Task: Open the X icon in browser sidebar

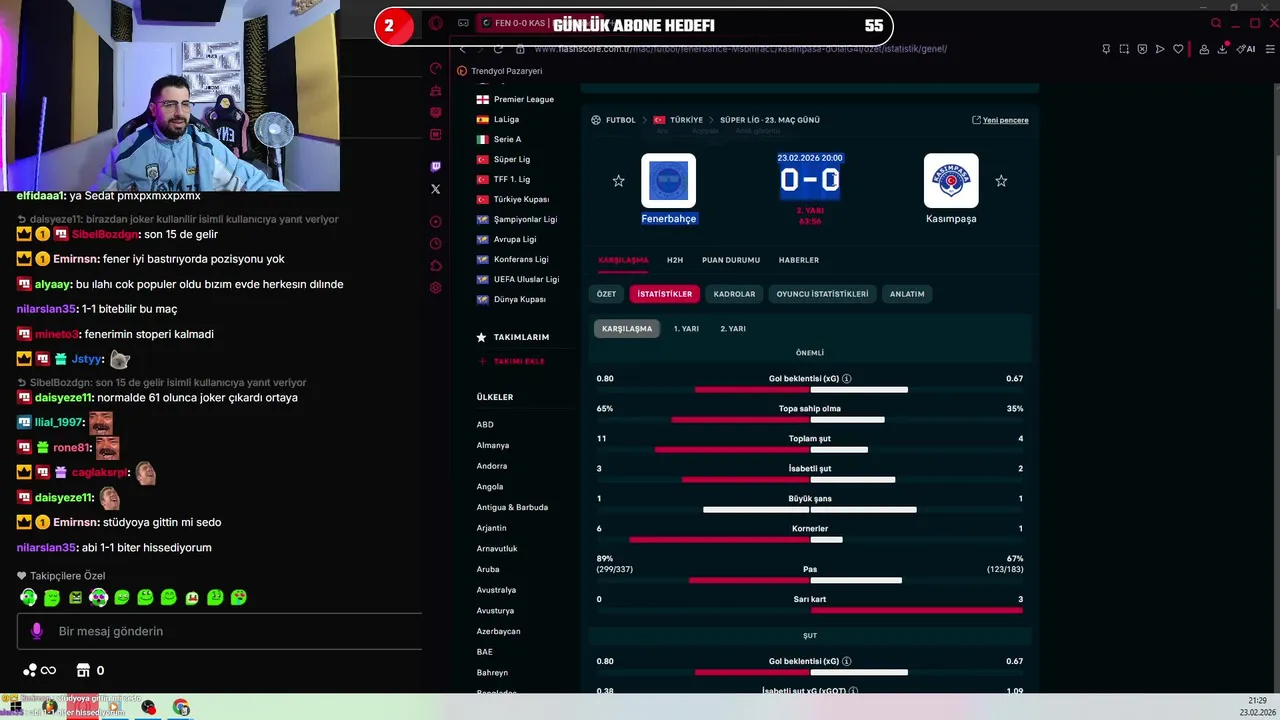Action: (435, 189)
